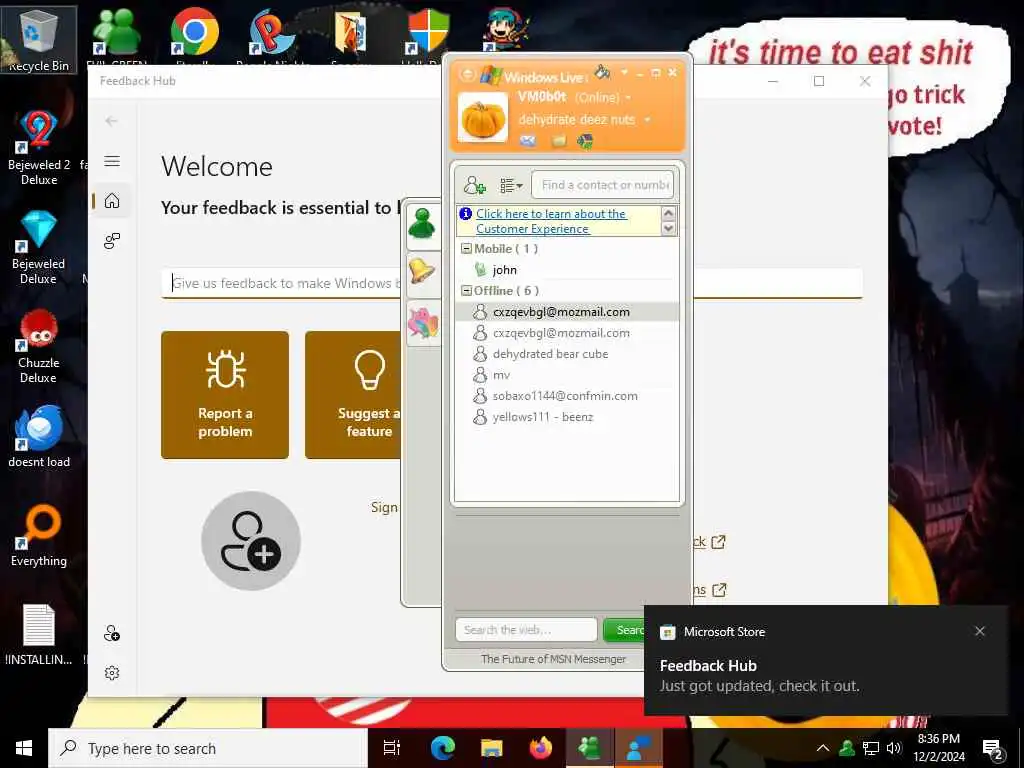Click The Future of MSN Messenger text
Viewport: 1024px width, 768px height.
click(x=553, y=659)
